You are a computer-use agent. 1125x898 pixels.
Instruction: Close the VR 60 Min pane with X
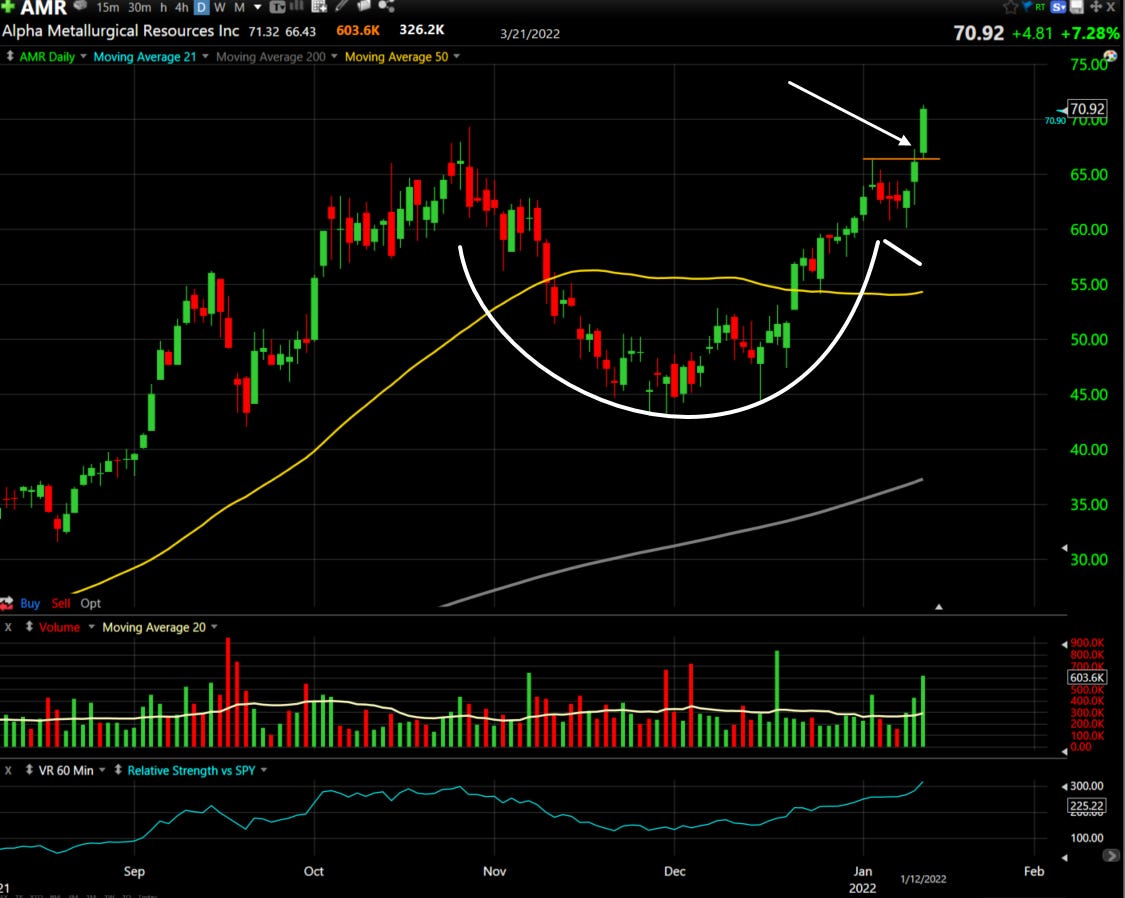9,770
